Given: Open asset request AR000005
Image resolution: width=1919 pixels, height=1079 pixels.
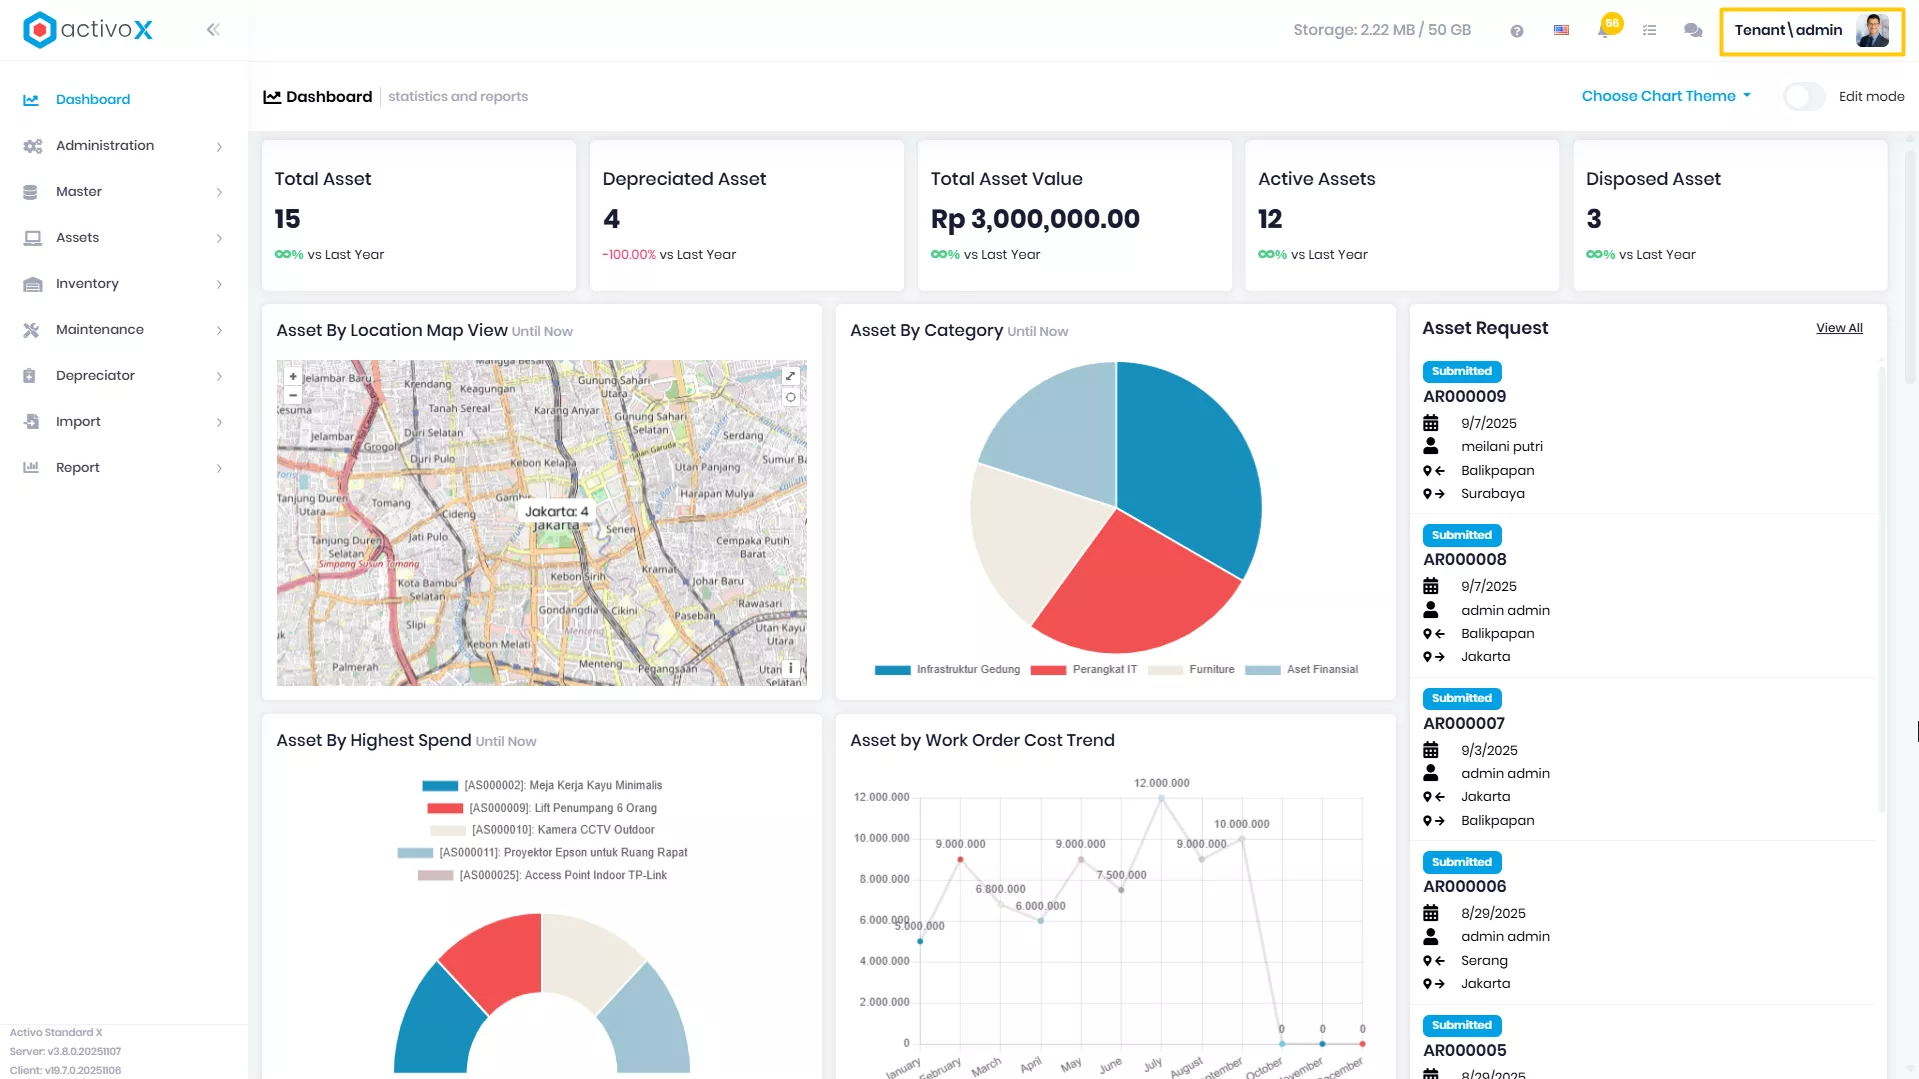Looking at the screenshot, I should tap(1464, 1051).
